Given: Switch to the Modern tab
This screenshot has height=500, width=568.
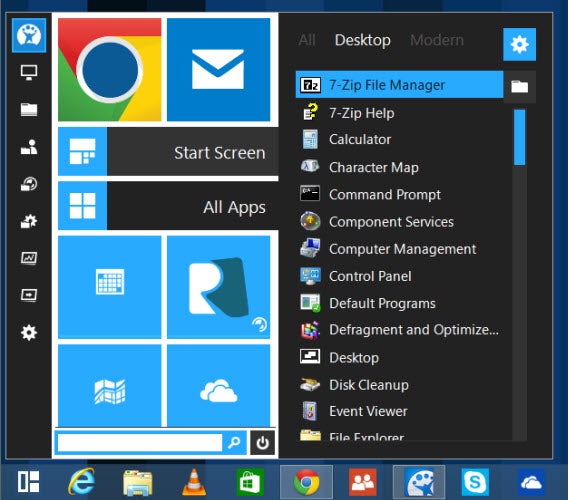Looking at the screenshot, I should pos(437,40).
